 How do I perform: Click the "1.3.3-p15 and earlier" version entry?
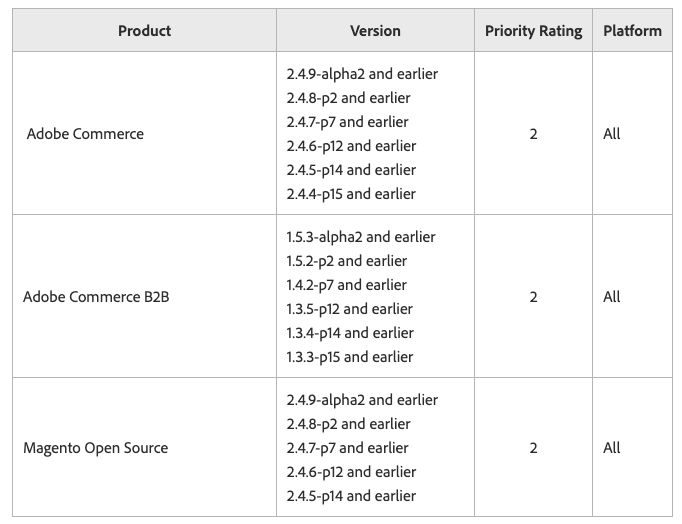click(349, 357)
